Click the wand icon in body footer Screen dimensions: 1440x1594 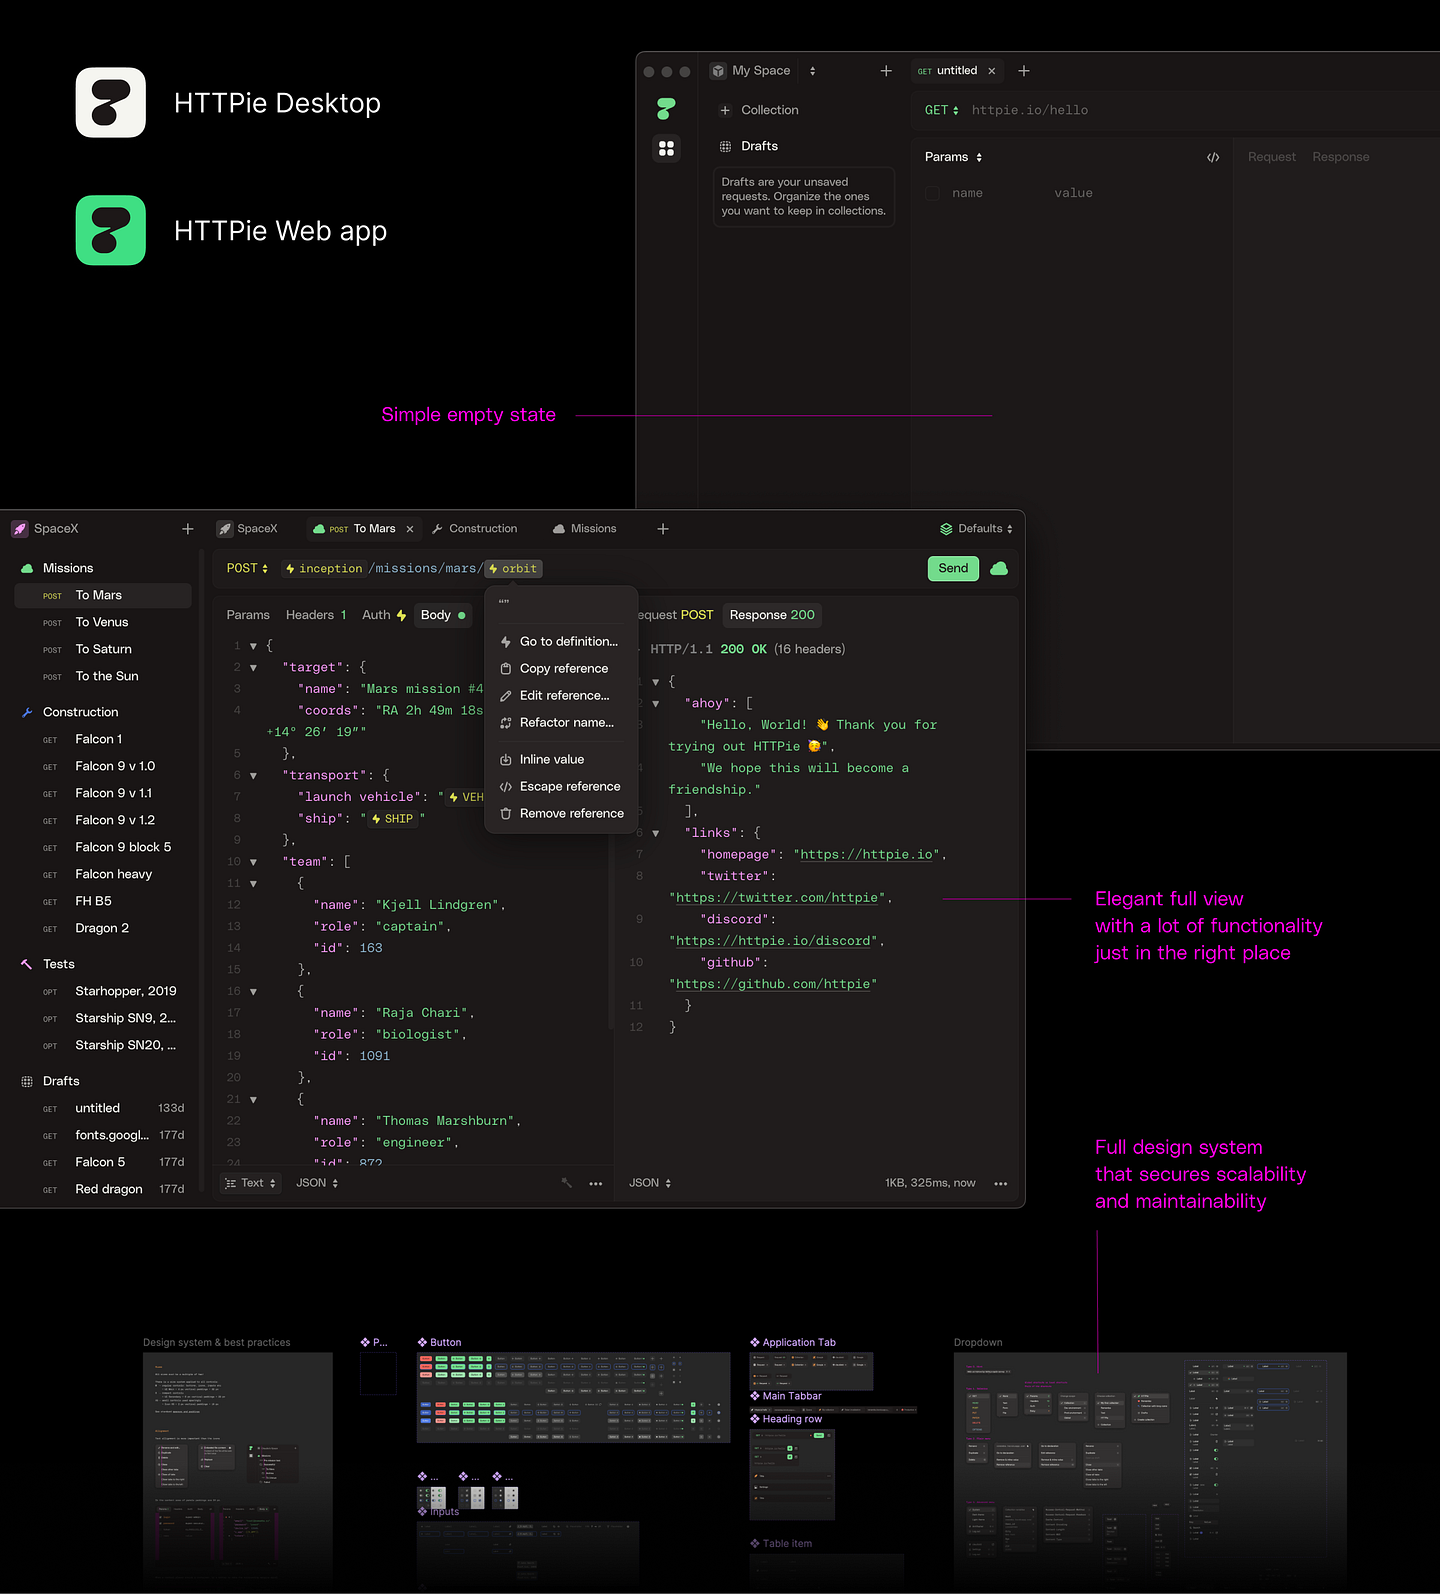pyautogui.click(x=567, y=1183)
